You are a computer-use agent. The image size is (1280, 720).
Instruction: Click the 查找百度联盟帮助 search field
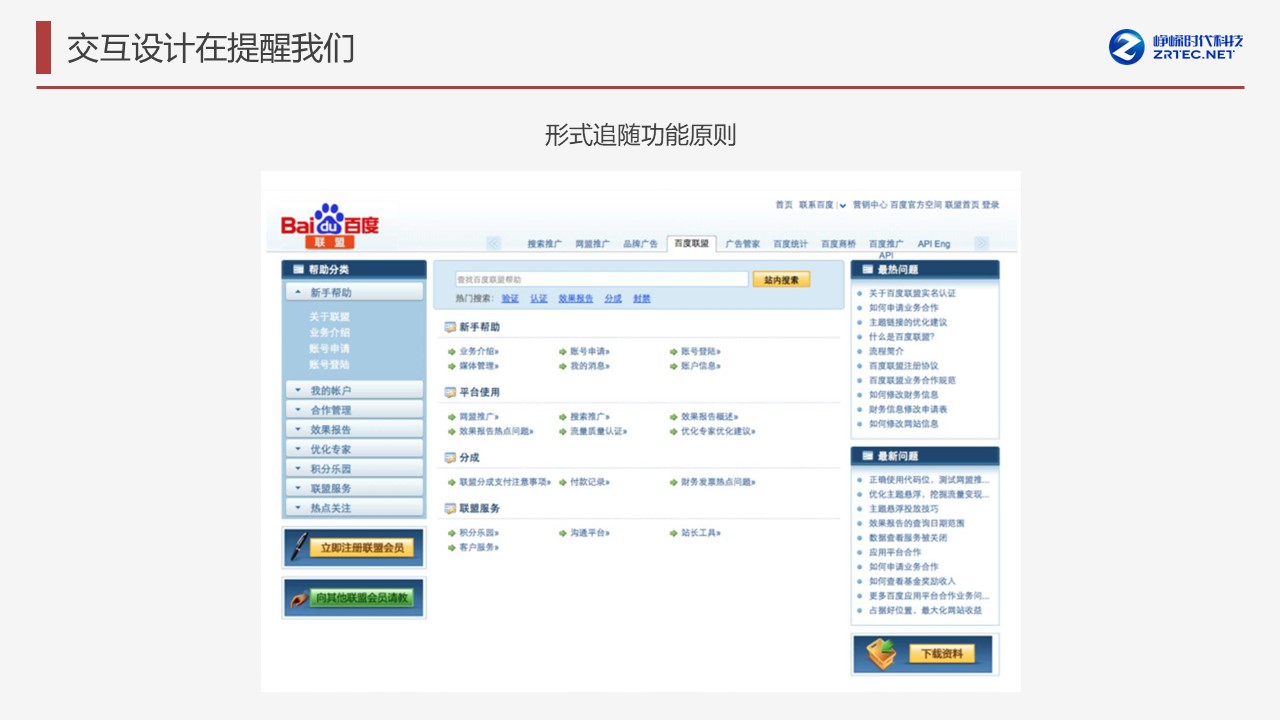[x=601, y=280]
